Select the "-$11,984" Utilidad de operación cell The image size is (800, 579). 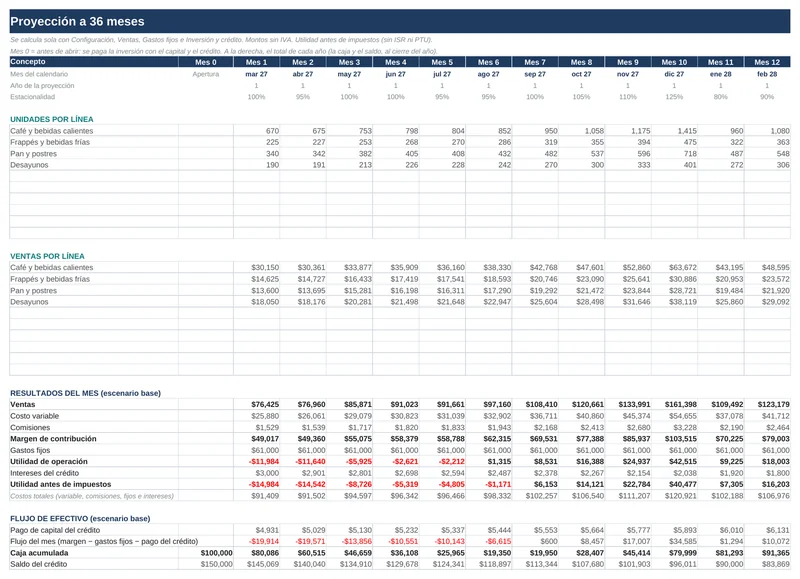click(257, 462)
